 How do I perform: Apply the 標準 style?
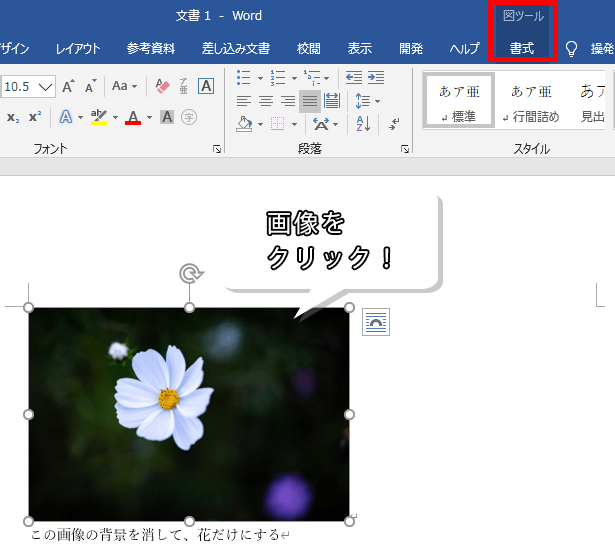tap(459, 100)
